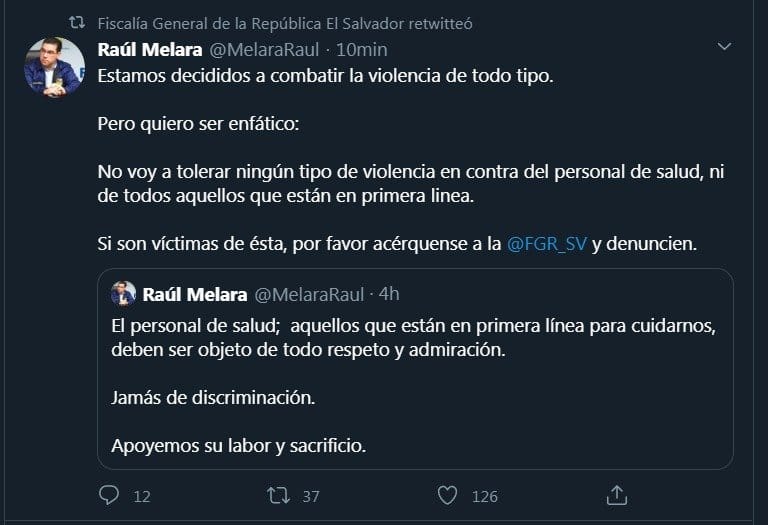The height and width of the screenshot is (525, 768).
Task: Click the share tweet icon
Action: coord(617,495)
